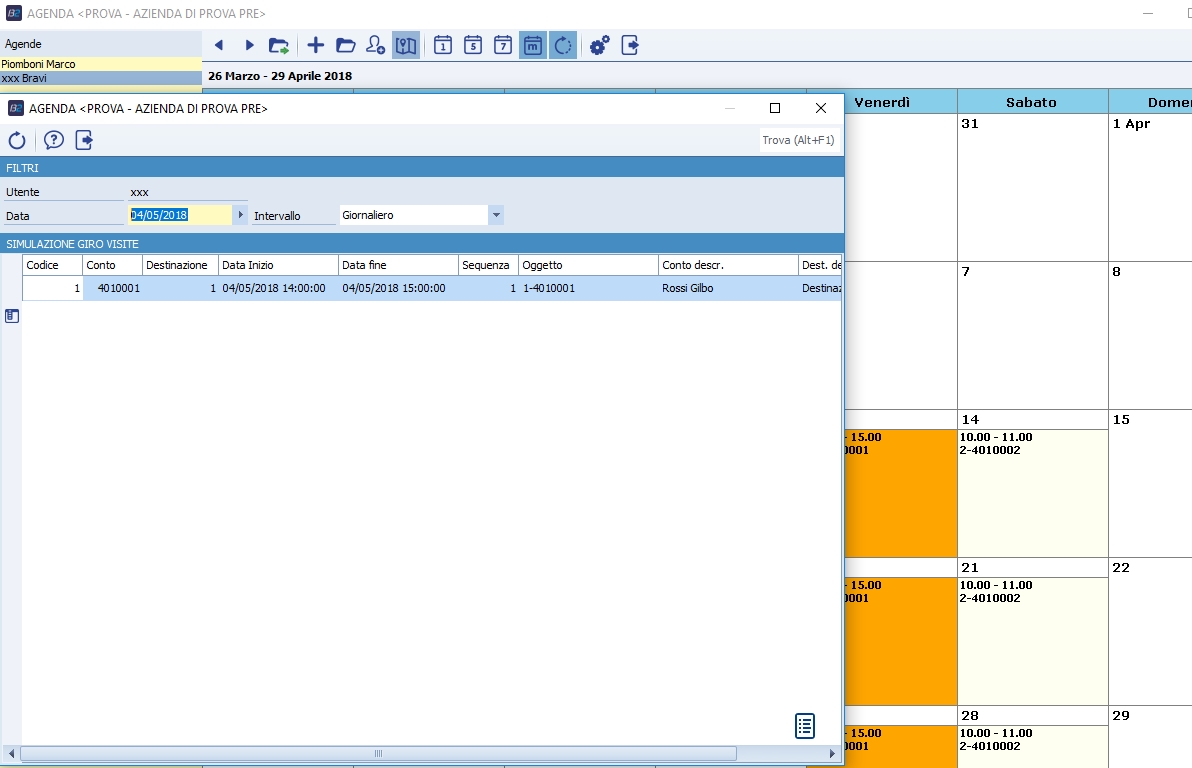This screenshot has height=768, width=1192.
Task: Click exit icon in main toolbar
Action: point(630,46)
